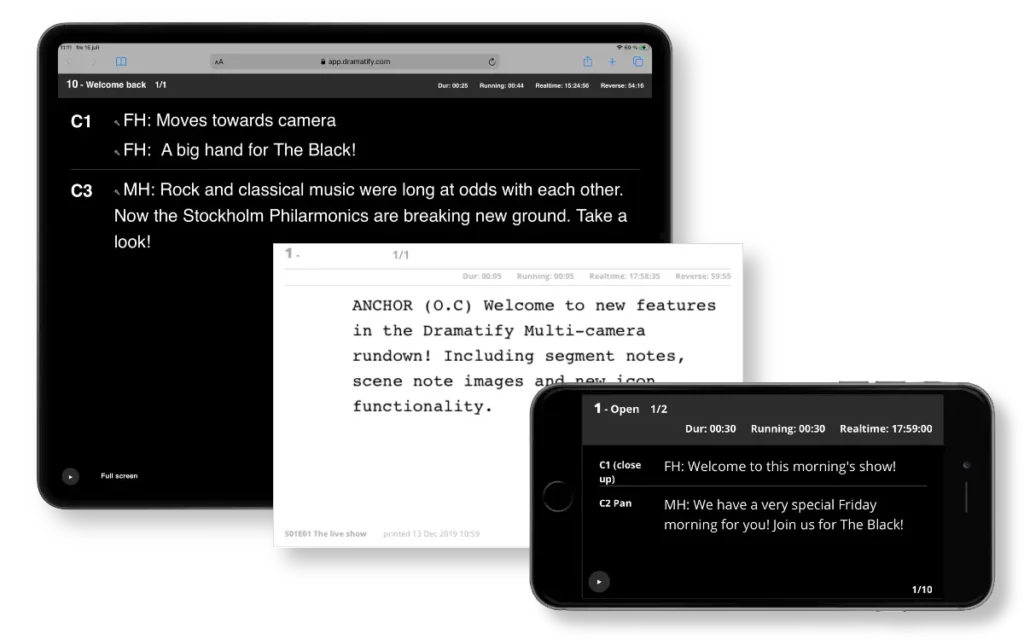The image size is (1024, 640).
Task: Click the note icon before 'Moves towards camera'
Action: [x=117, y=123]
